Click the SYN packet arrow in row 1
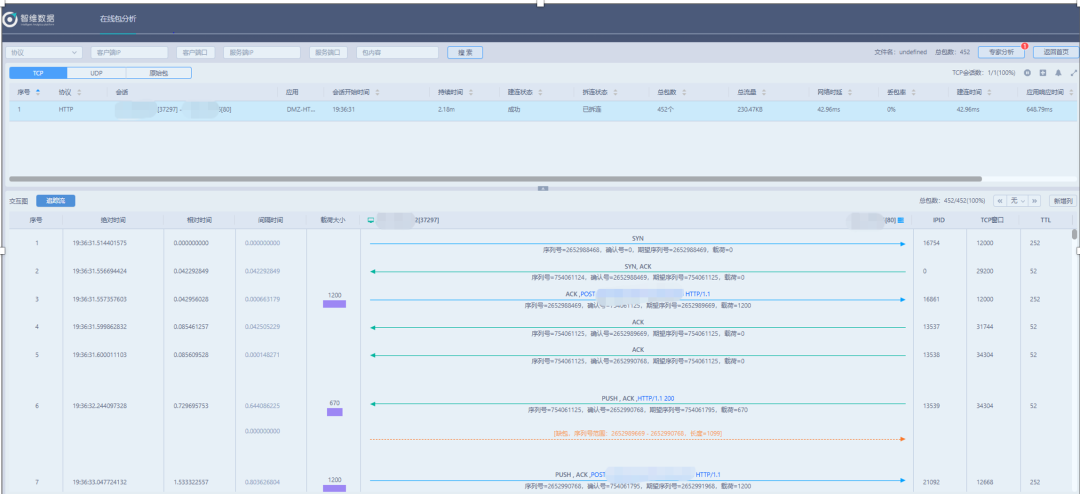Image resolution: width=1080 pixels, height=494 pixels. pos(638,243)
